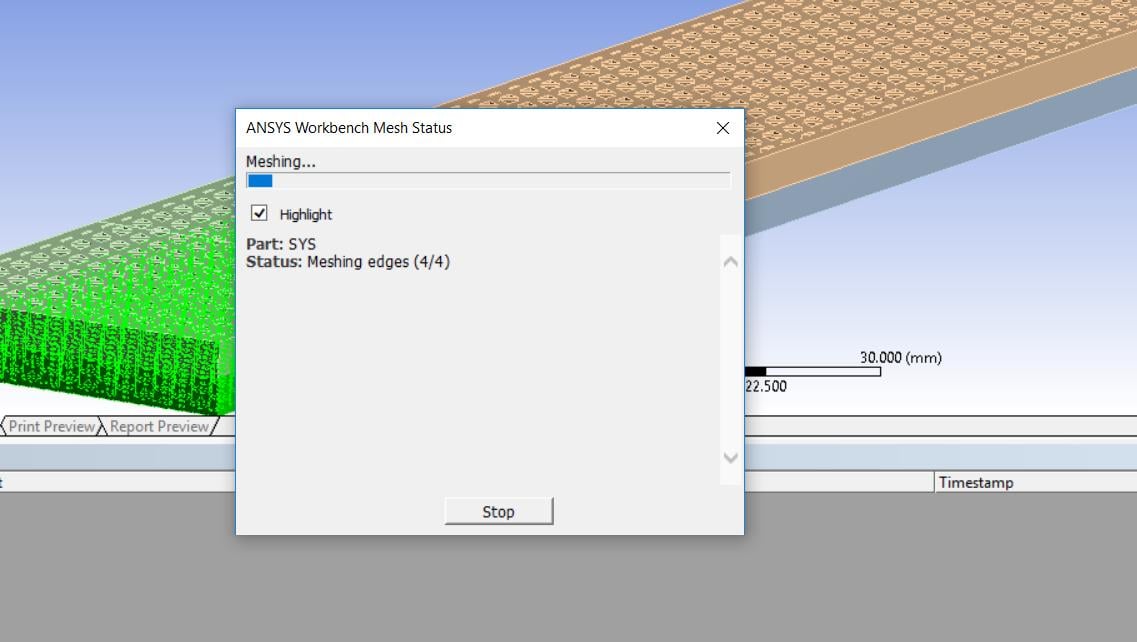The image size is (1137, 642).
Task: Click the ANSYS Workbench Mesh Status title
Action: click(349, 128)
